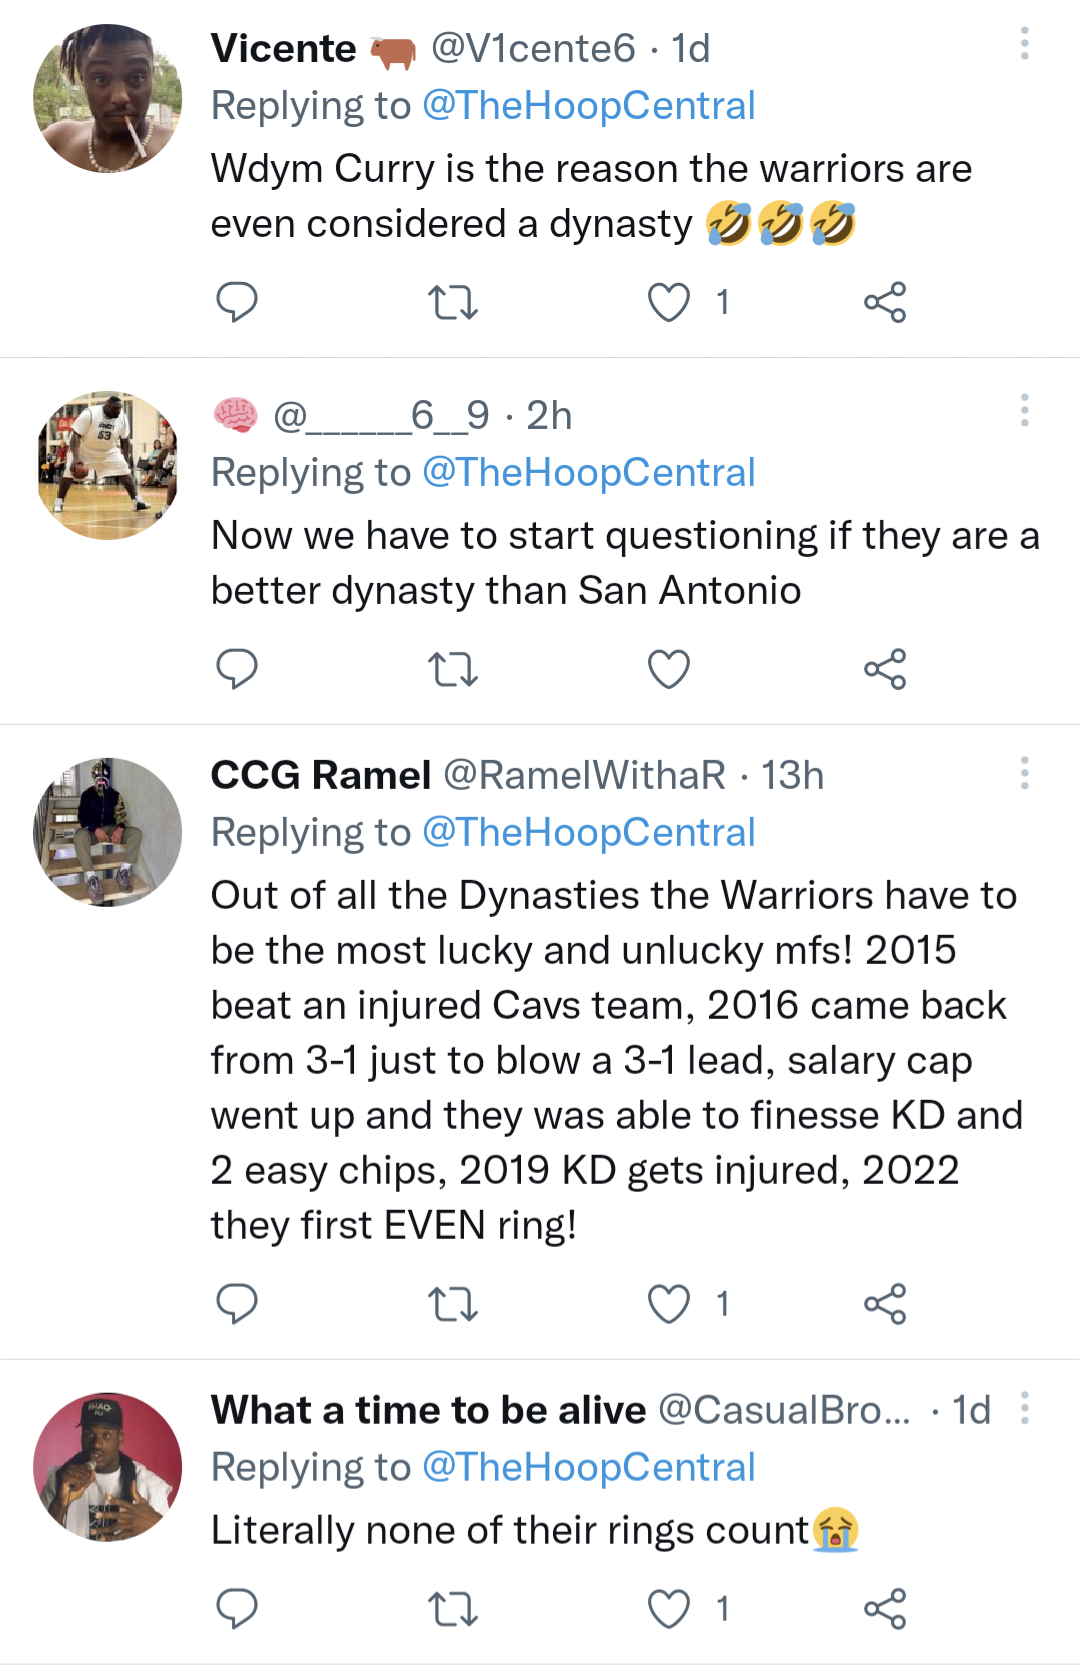Screen dimensions: 1080x1667
Task: View Vicente's profile picture
Action: pyautogui.click(x=108, y=99)
